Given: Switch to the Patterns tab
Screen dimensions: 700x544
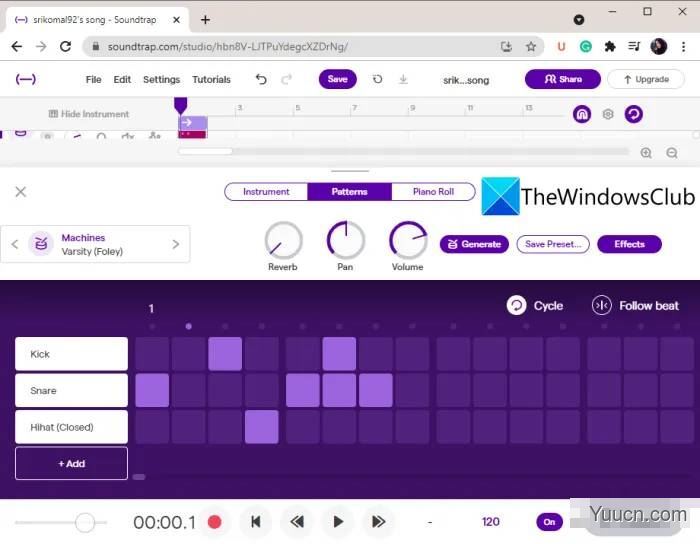Looking at the screenshot, I should pos(350,192).
